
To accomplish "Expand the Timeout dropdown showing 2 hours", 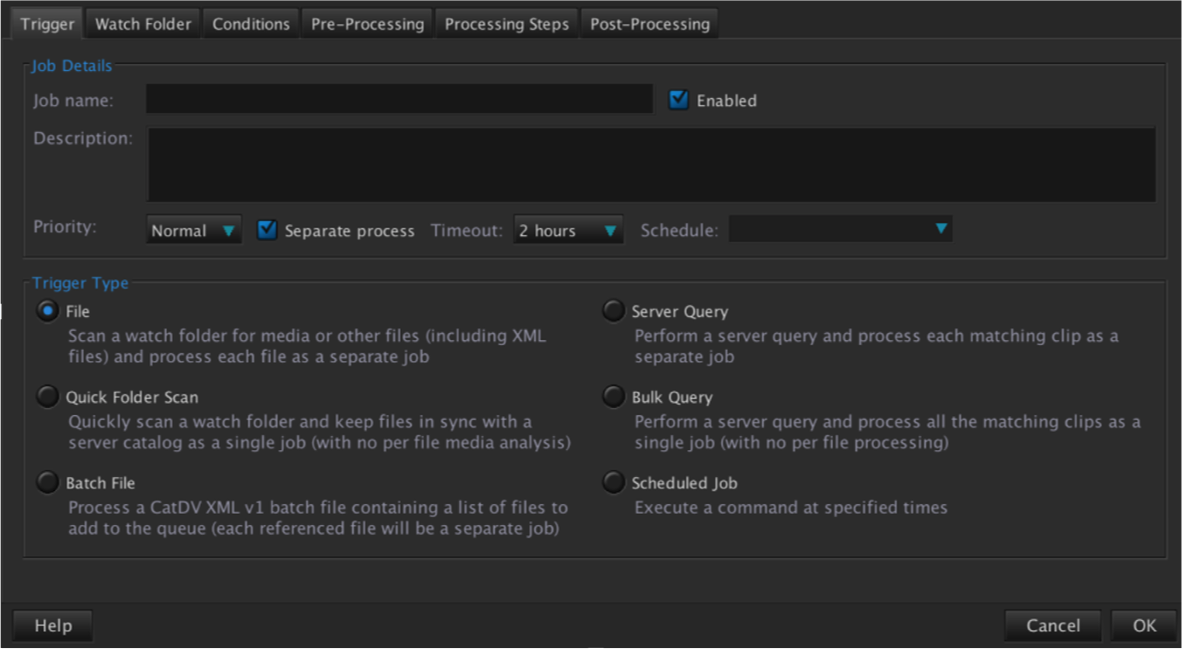I will tap(568, 230).
